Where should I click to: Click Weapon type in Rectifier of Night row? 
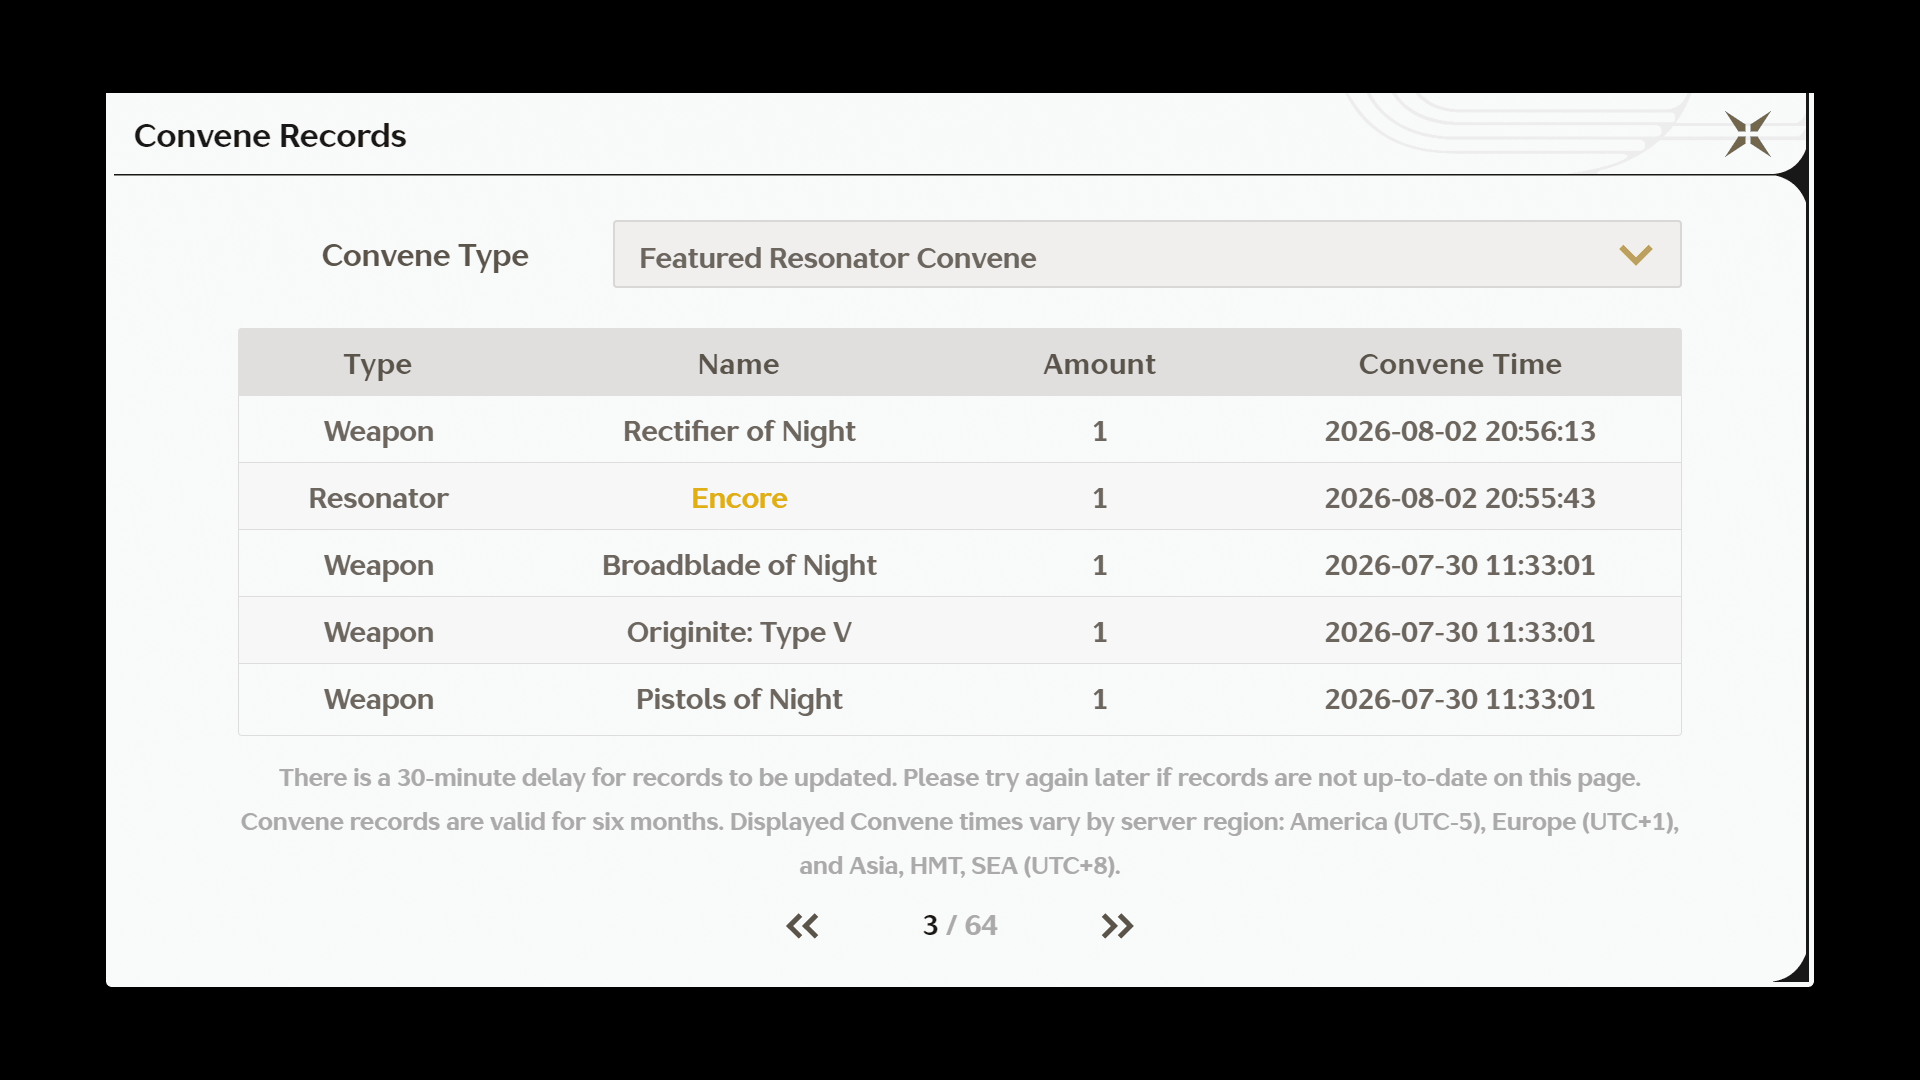point(378,432)
